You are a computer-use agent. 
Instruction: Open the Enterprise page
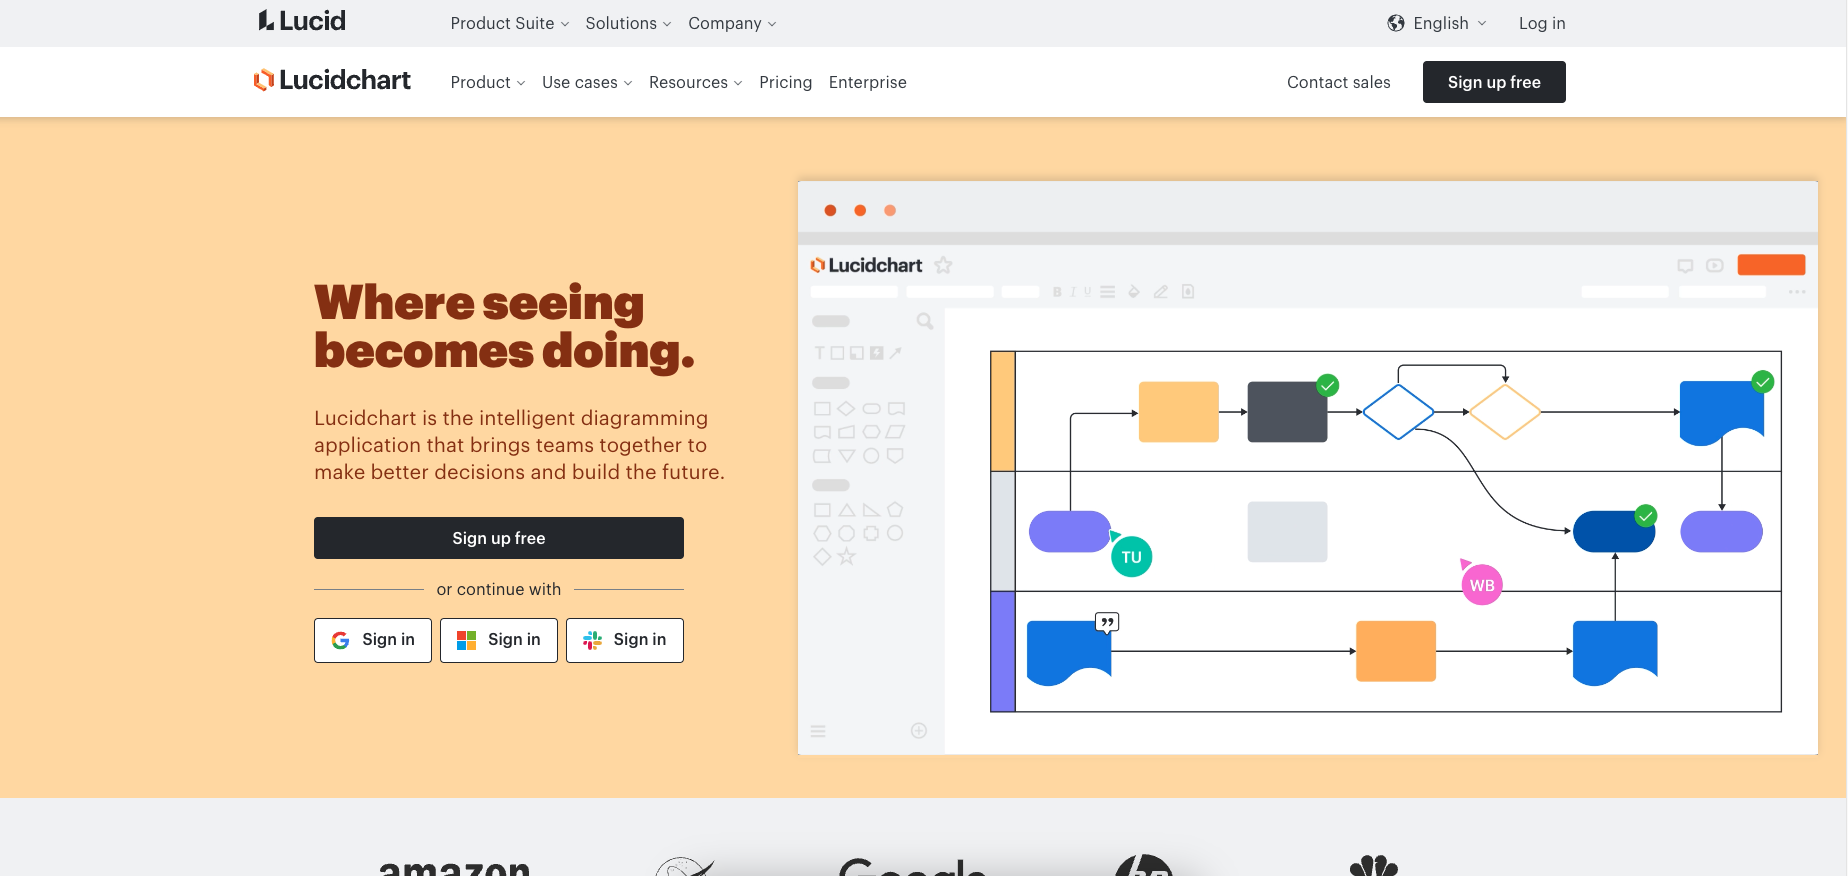pyautogui.click(x=868, y=82)
